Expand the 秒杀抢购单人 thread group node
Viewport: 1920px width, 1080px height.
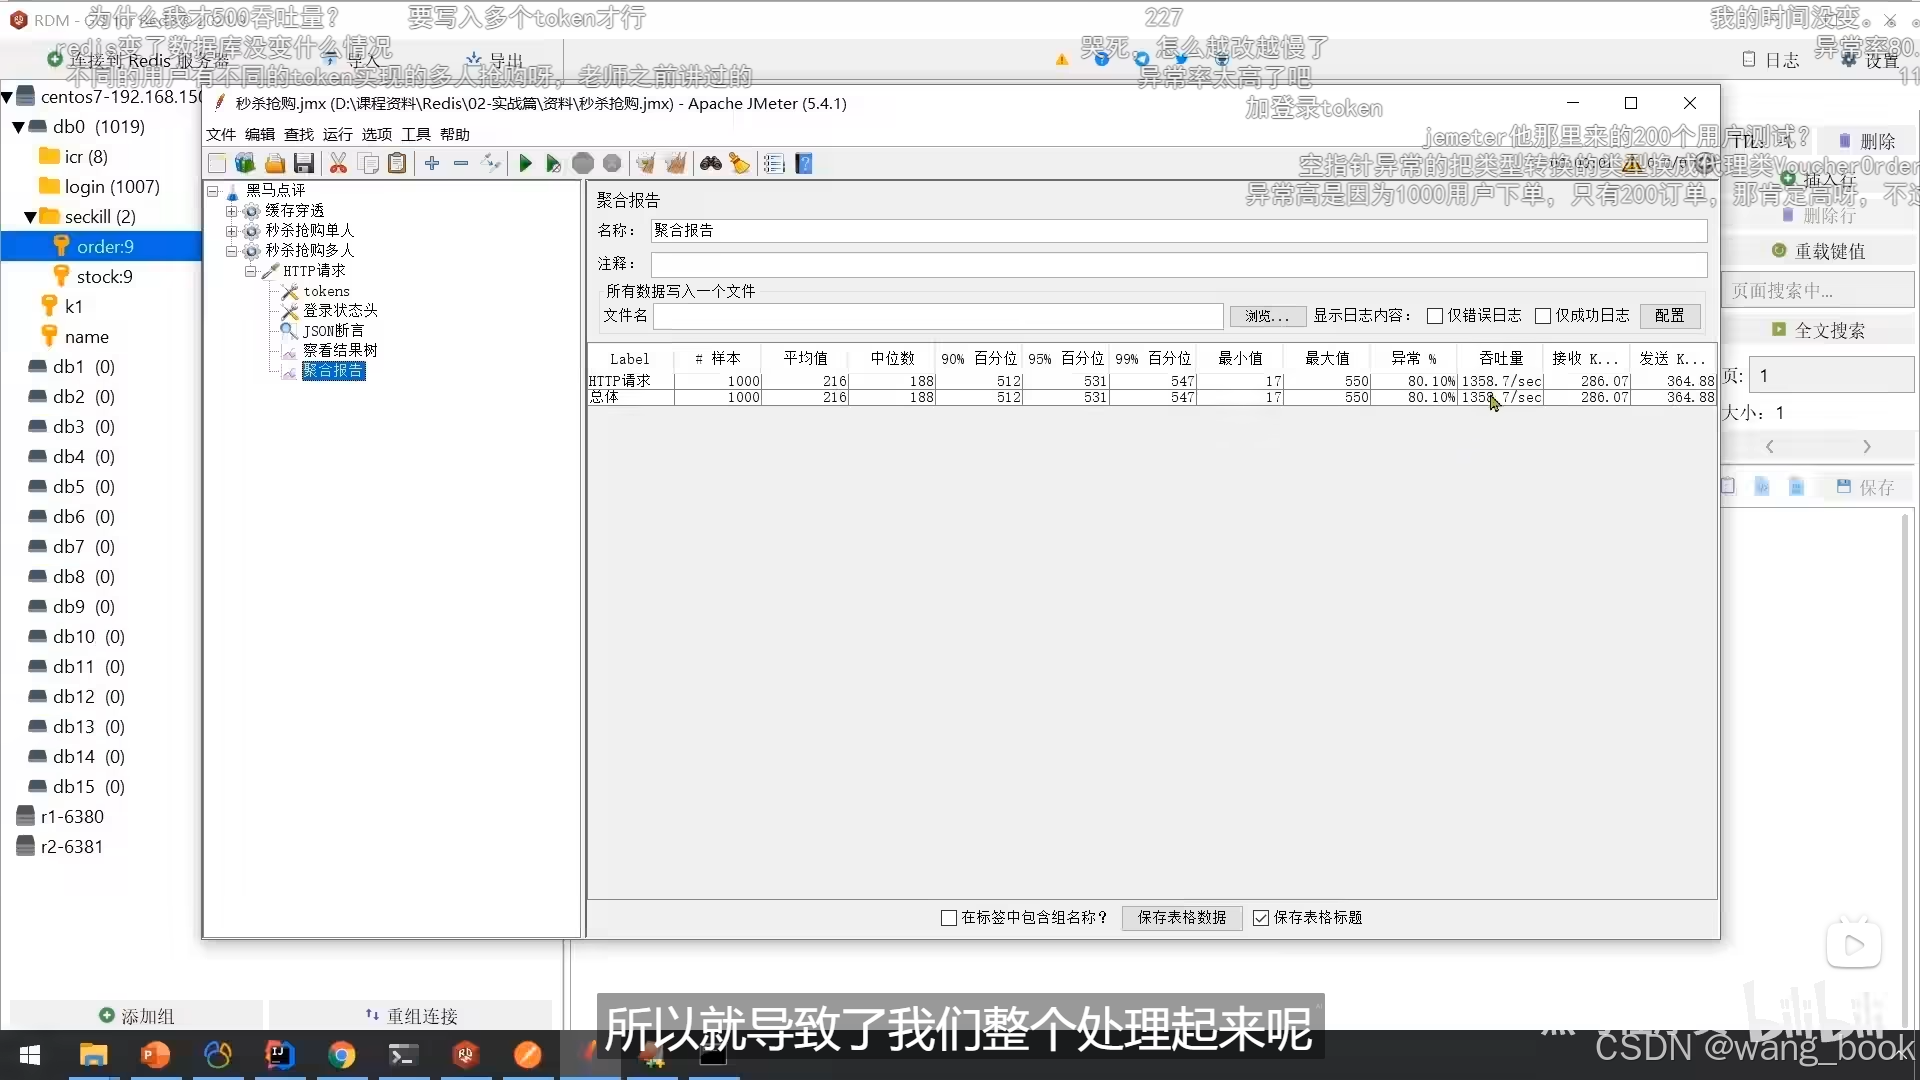point(231,231)
